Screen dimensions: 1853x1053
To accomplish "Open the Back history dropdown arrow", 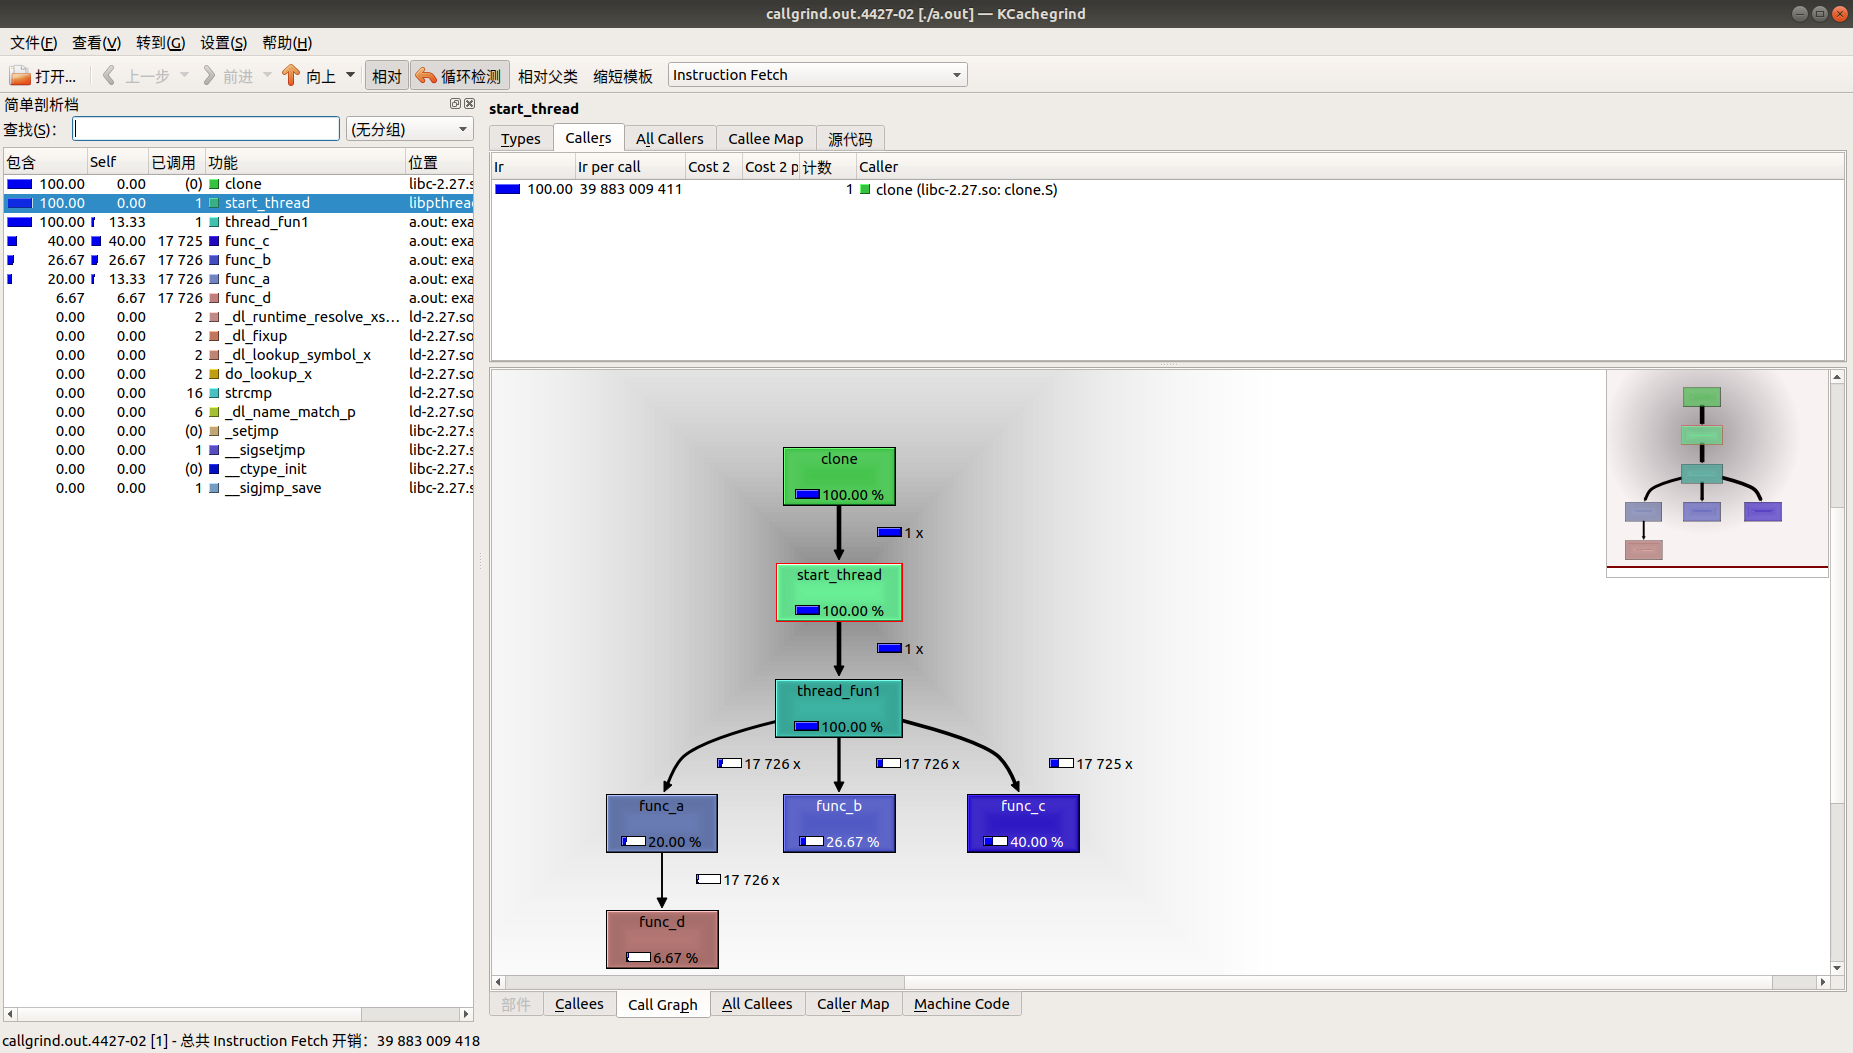I will 184,76.
